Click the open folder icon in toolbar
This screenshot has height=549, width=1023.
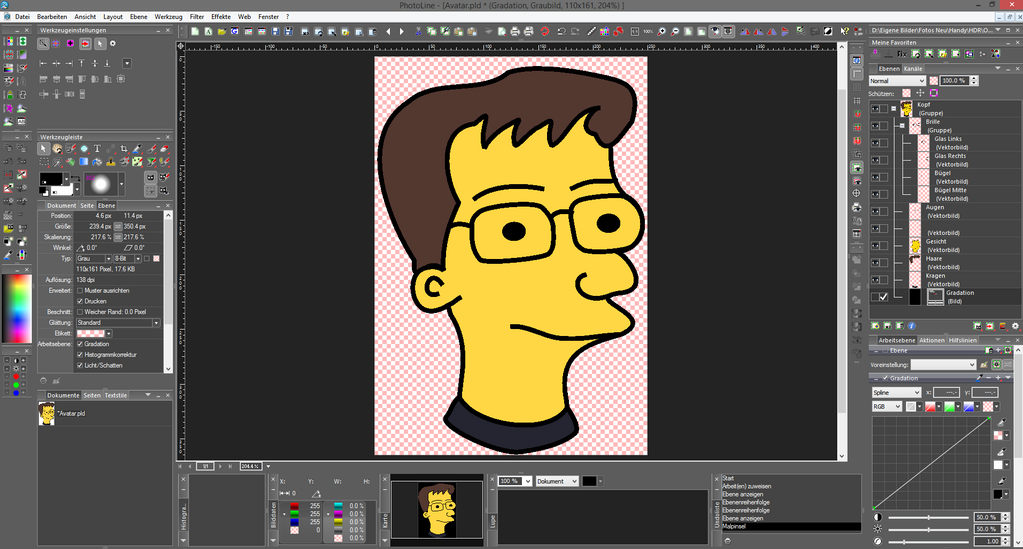222,31
